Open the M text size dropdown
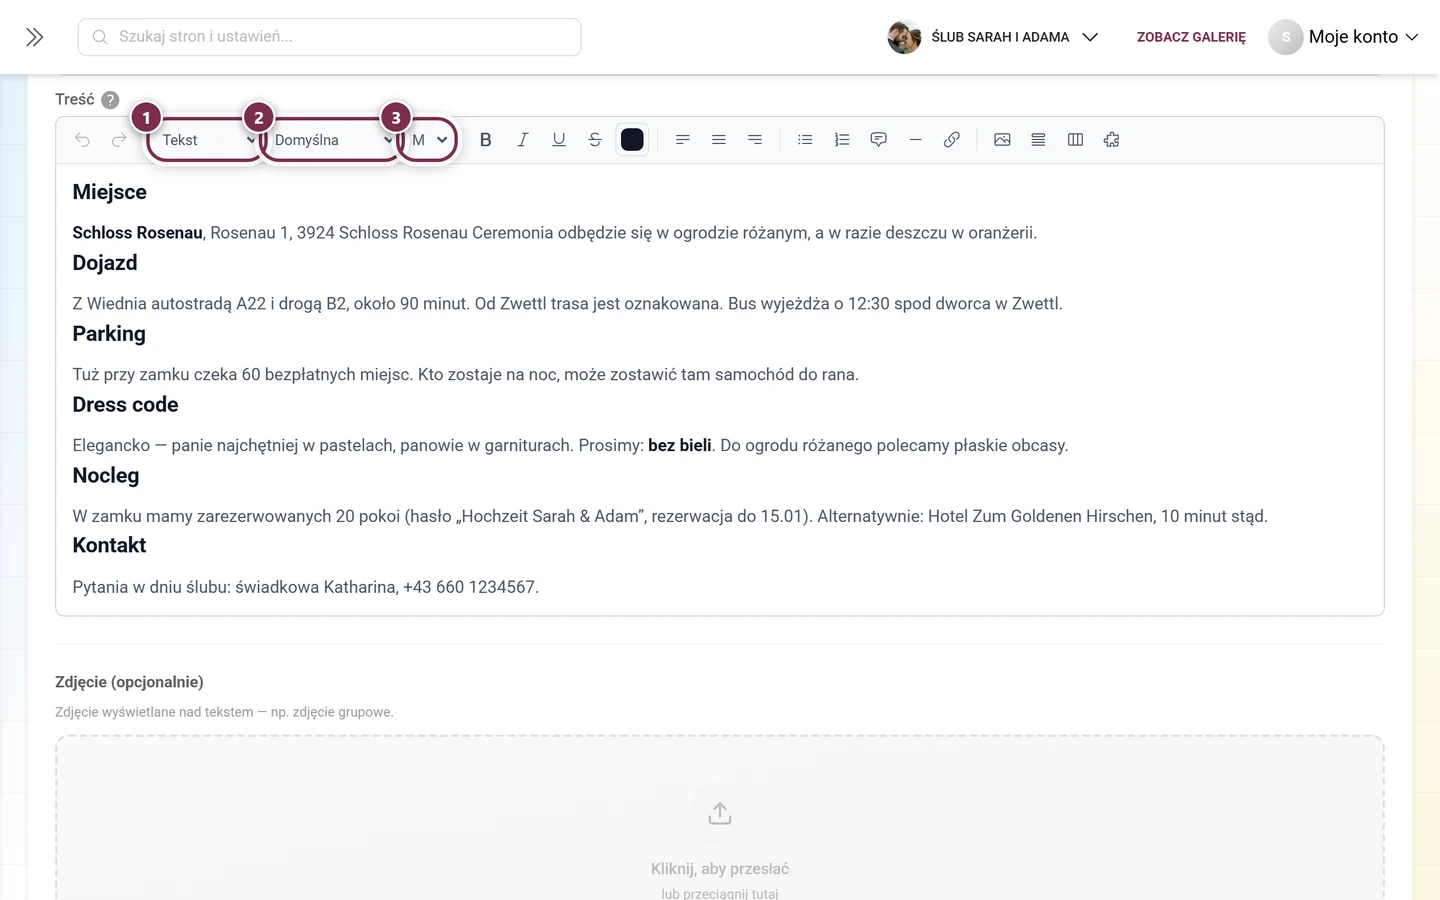The width and height of the screenshot is (1440, 900). [429, 140]
